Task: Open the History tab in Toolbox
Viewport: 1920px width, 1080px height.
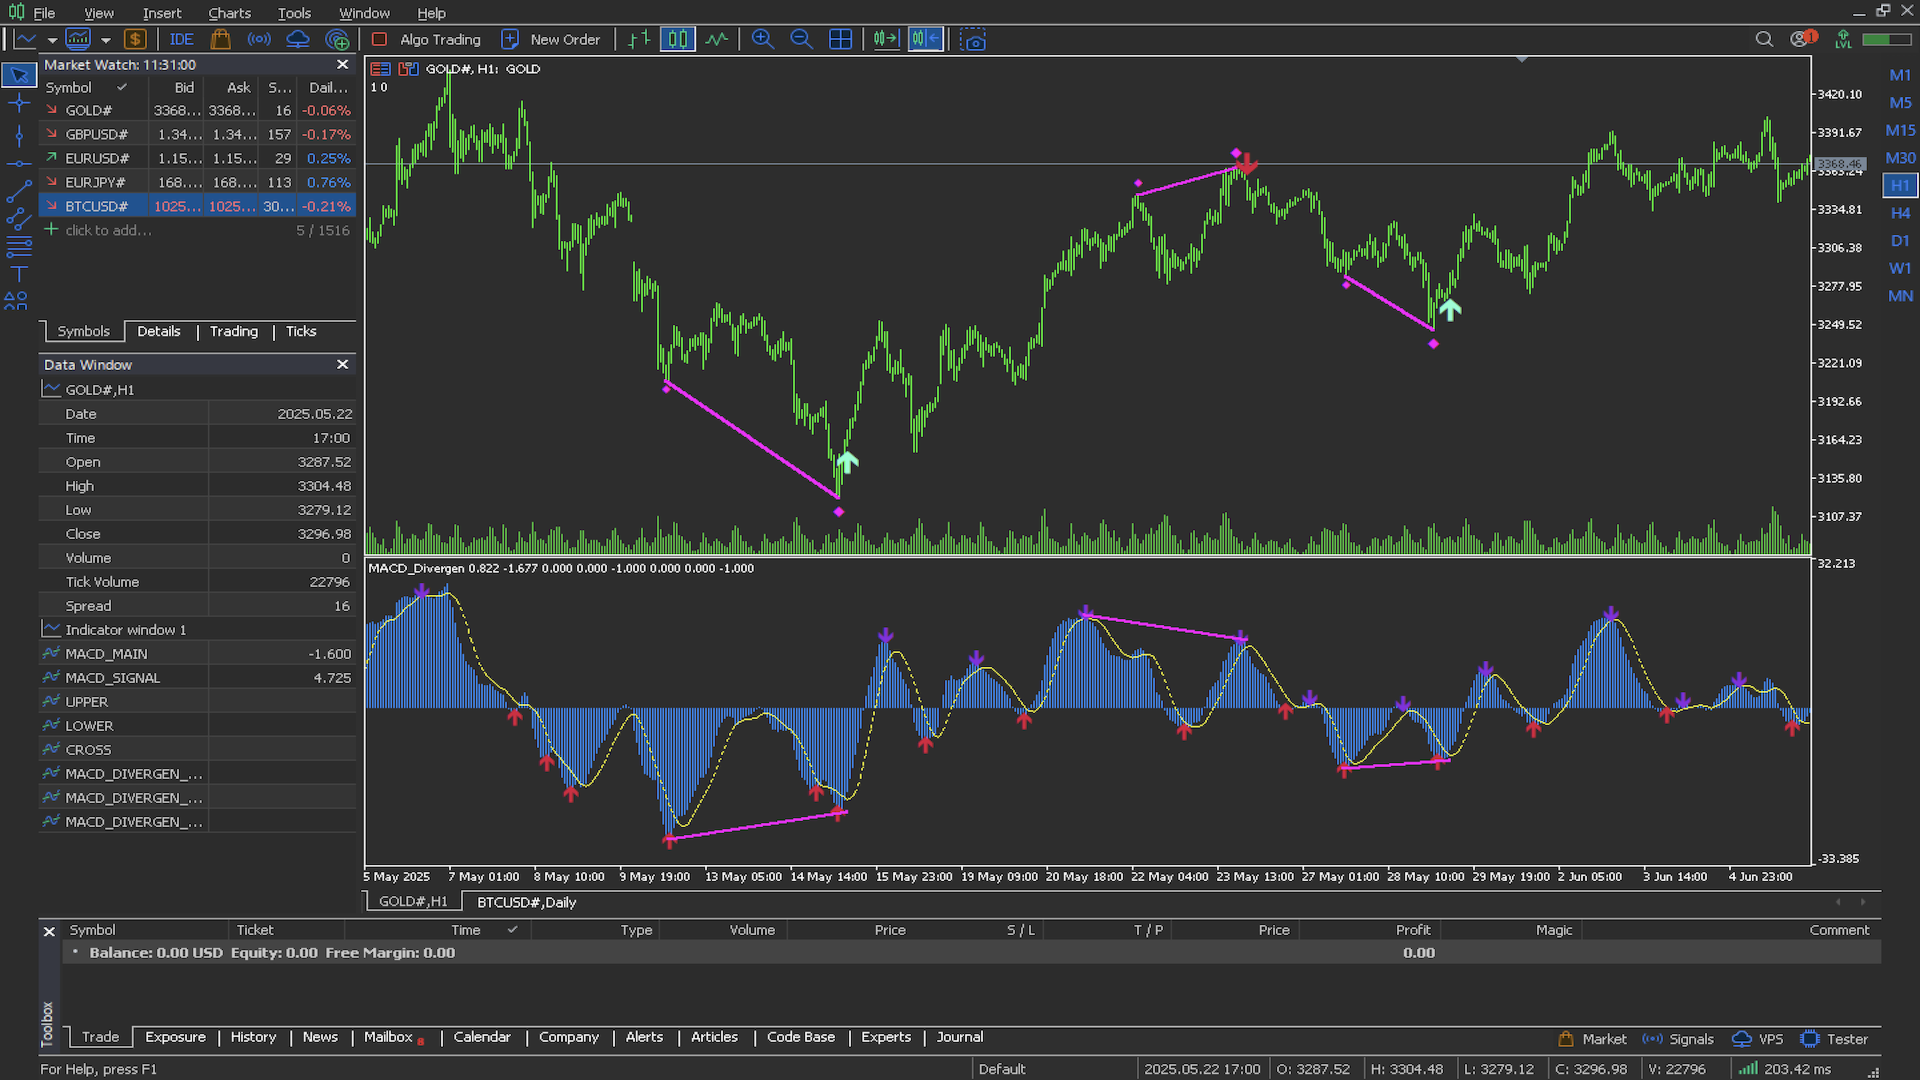Action: (x=253, y=1037)
